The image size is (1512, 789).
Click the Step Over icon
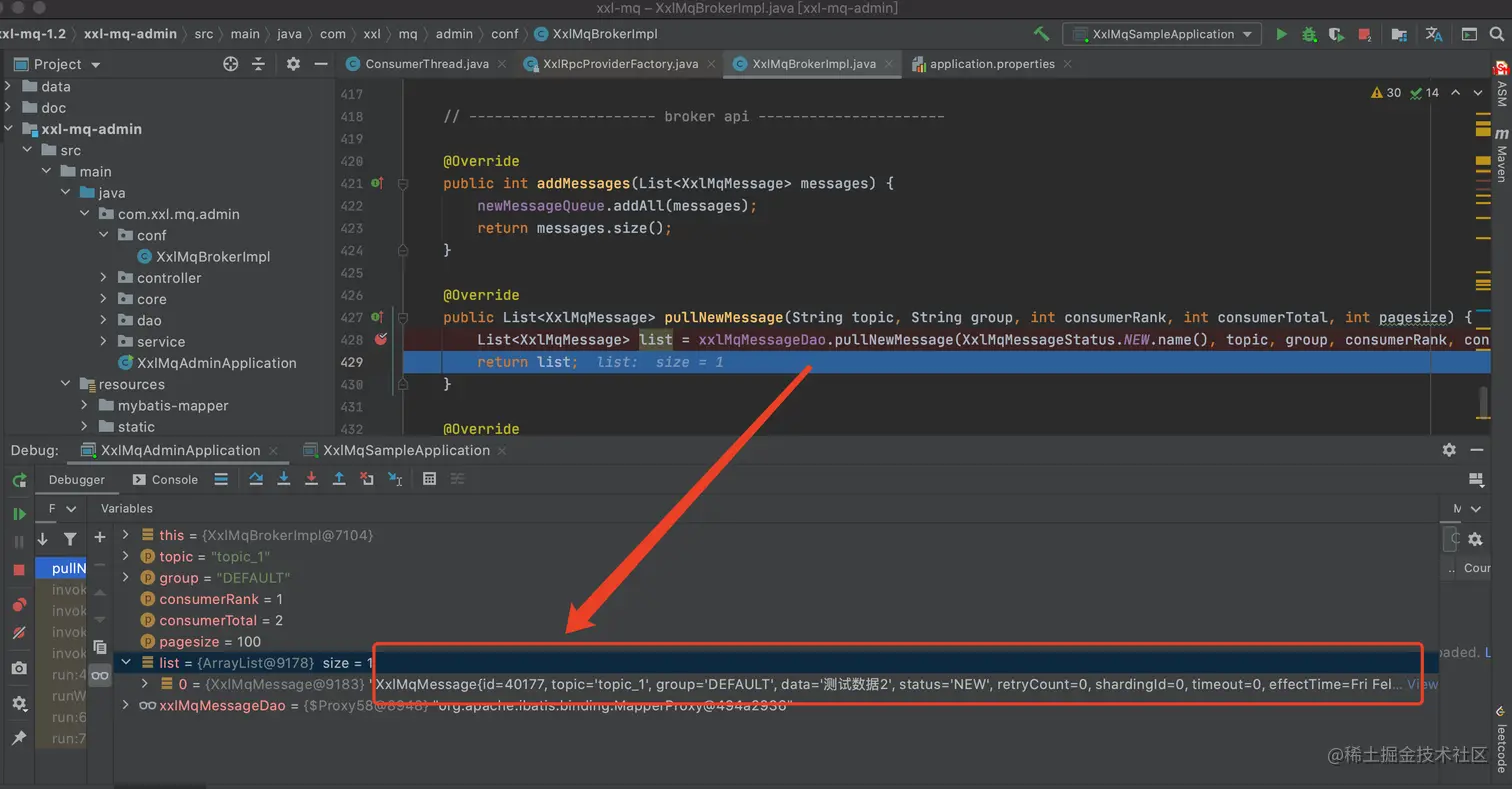[256, 479]
